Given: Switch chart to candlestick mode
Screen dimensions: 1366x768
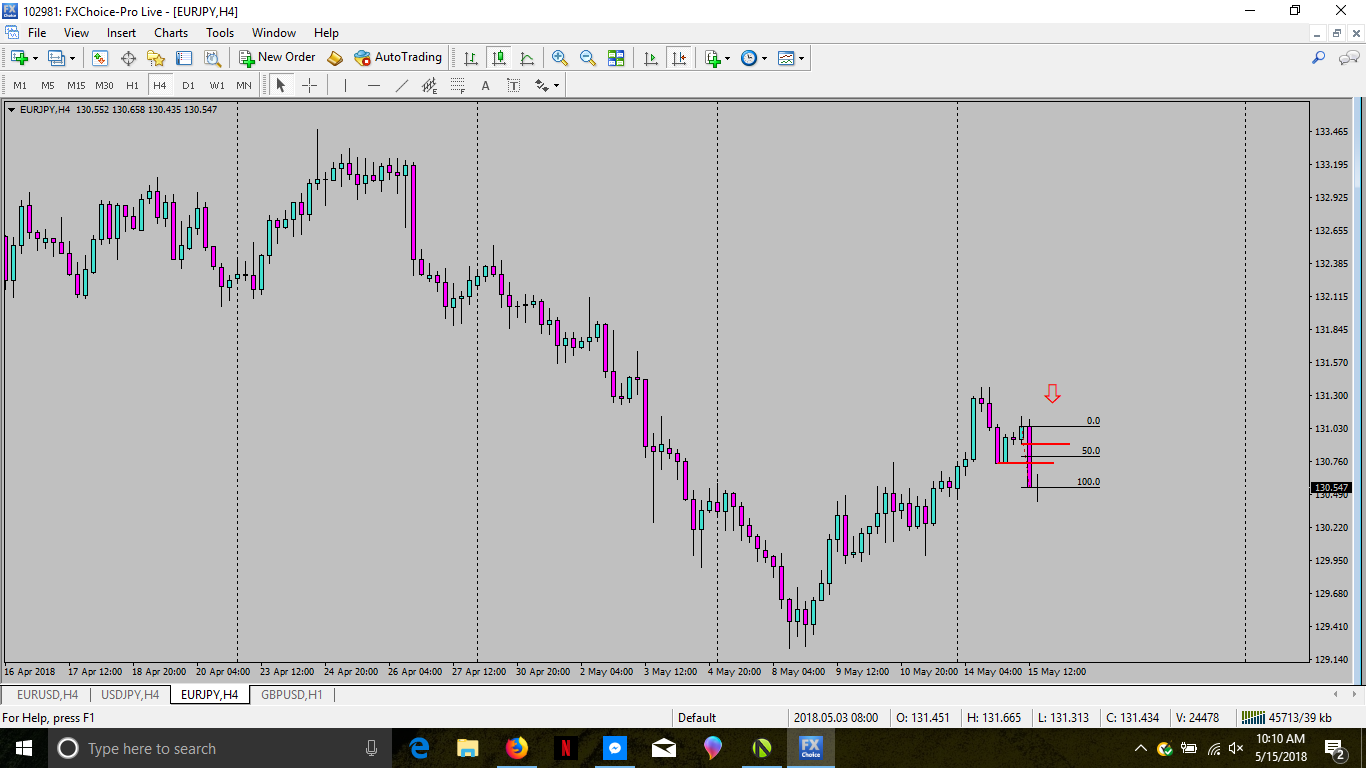Looking at the screenshot, I should (498, 58).
